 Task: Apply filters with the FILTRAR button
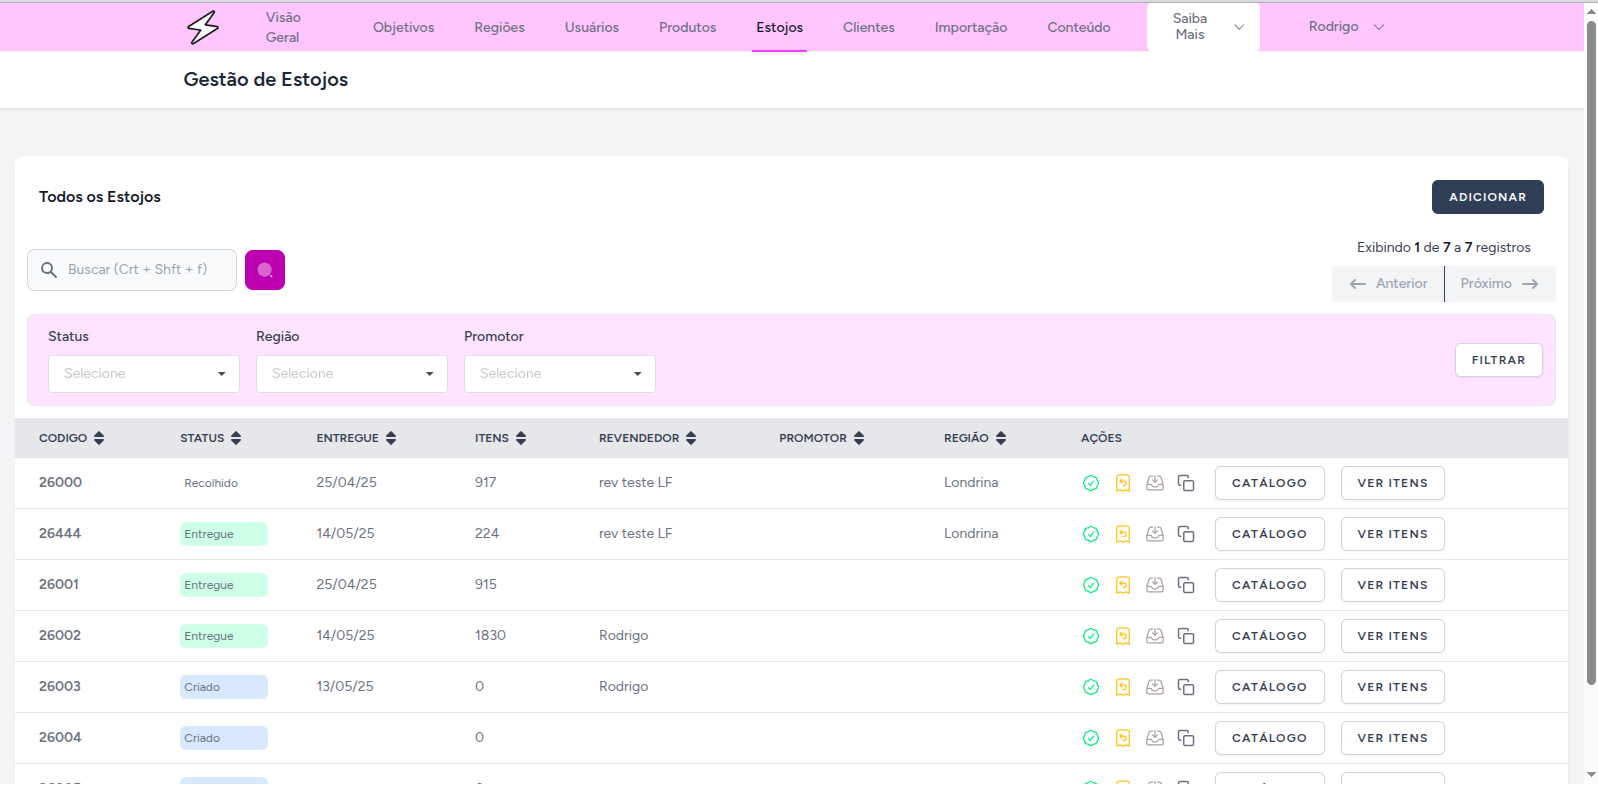pyautogui.click(x=1499, y=360)
